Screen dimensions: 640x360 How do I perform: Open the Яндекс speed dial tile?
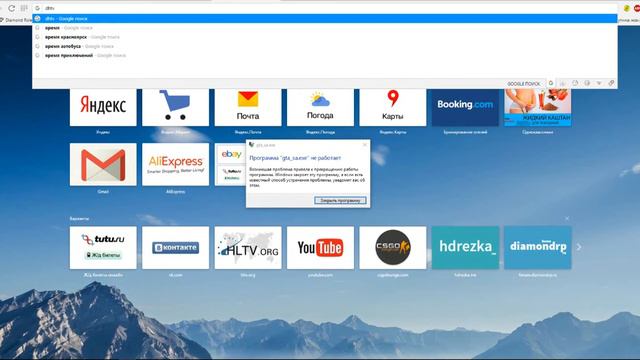[x=103, y=107]
